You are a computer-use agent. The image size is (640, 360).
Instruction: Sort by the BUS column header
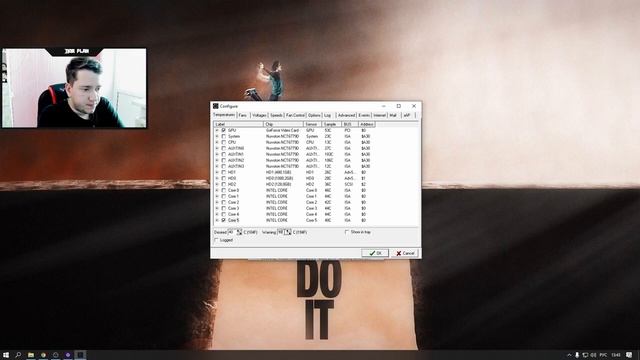350,124
